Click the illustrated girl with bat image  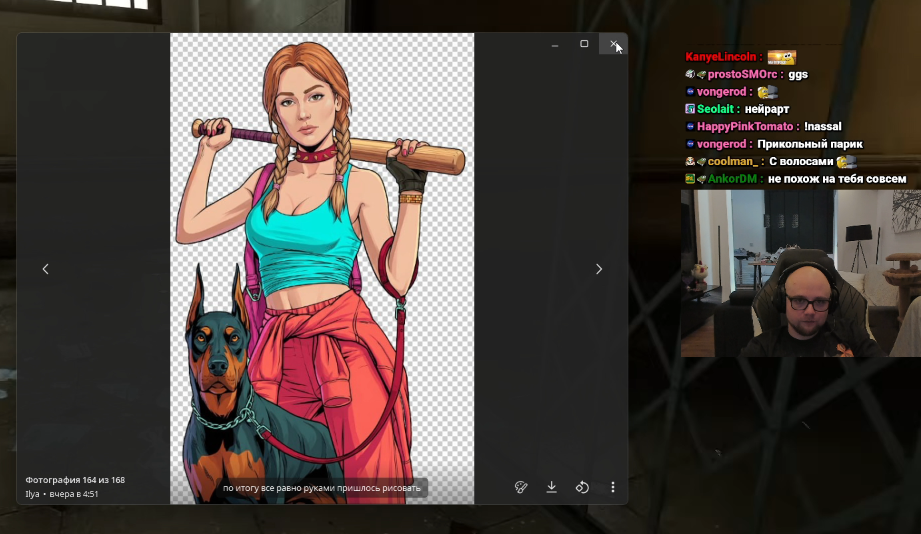pos(322,268)
